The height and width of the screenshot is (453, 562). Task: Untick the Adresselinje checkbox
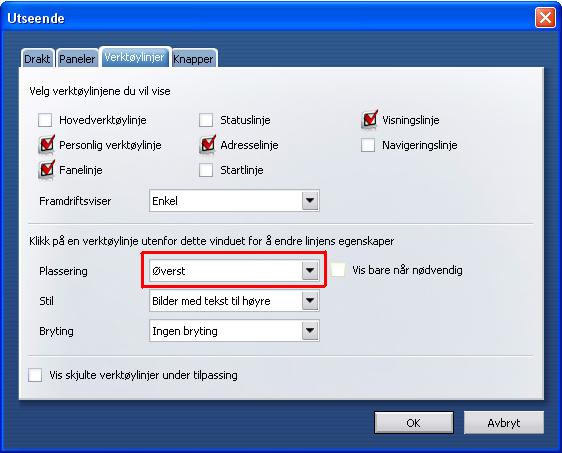(x=207, y=145)
